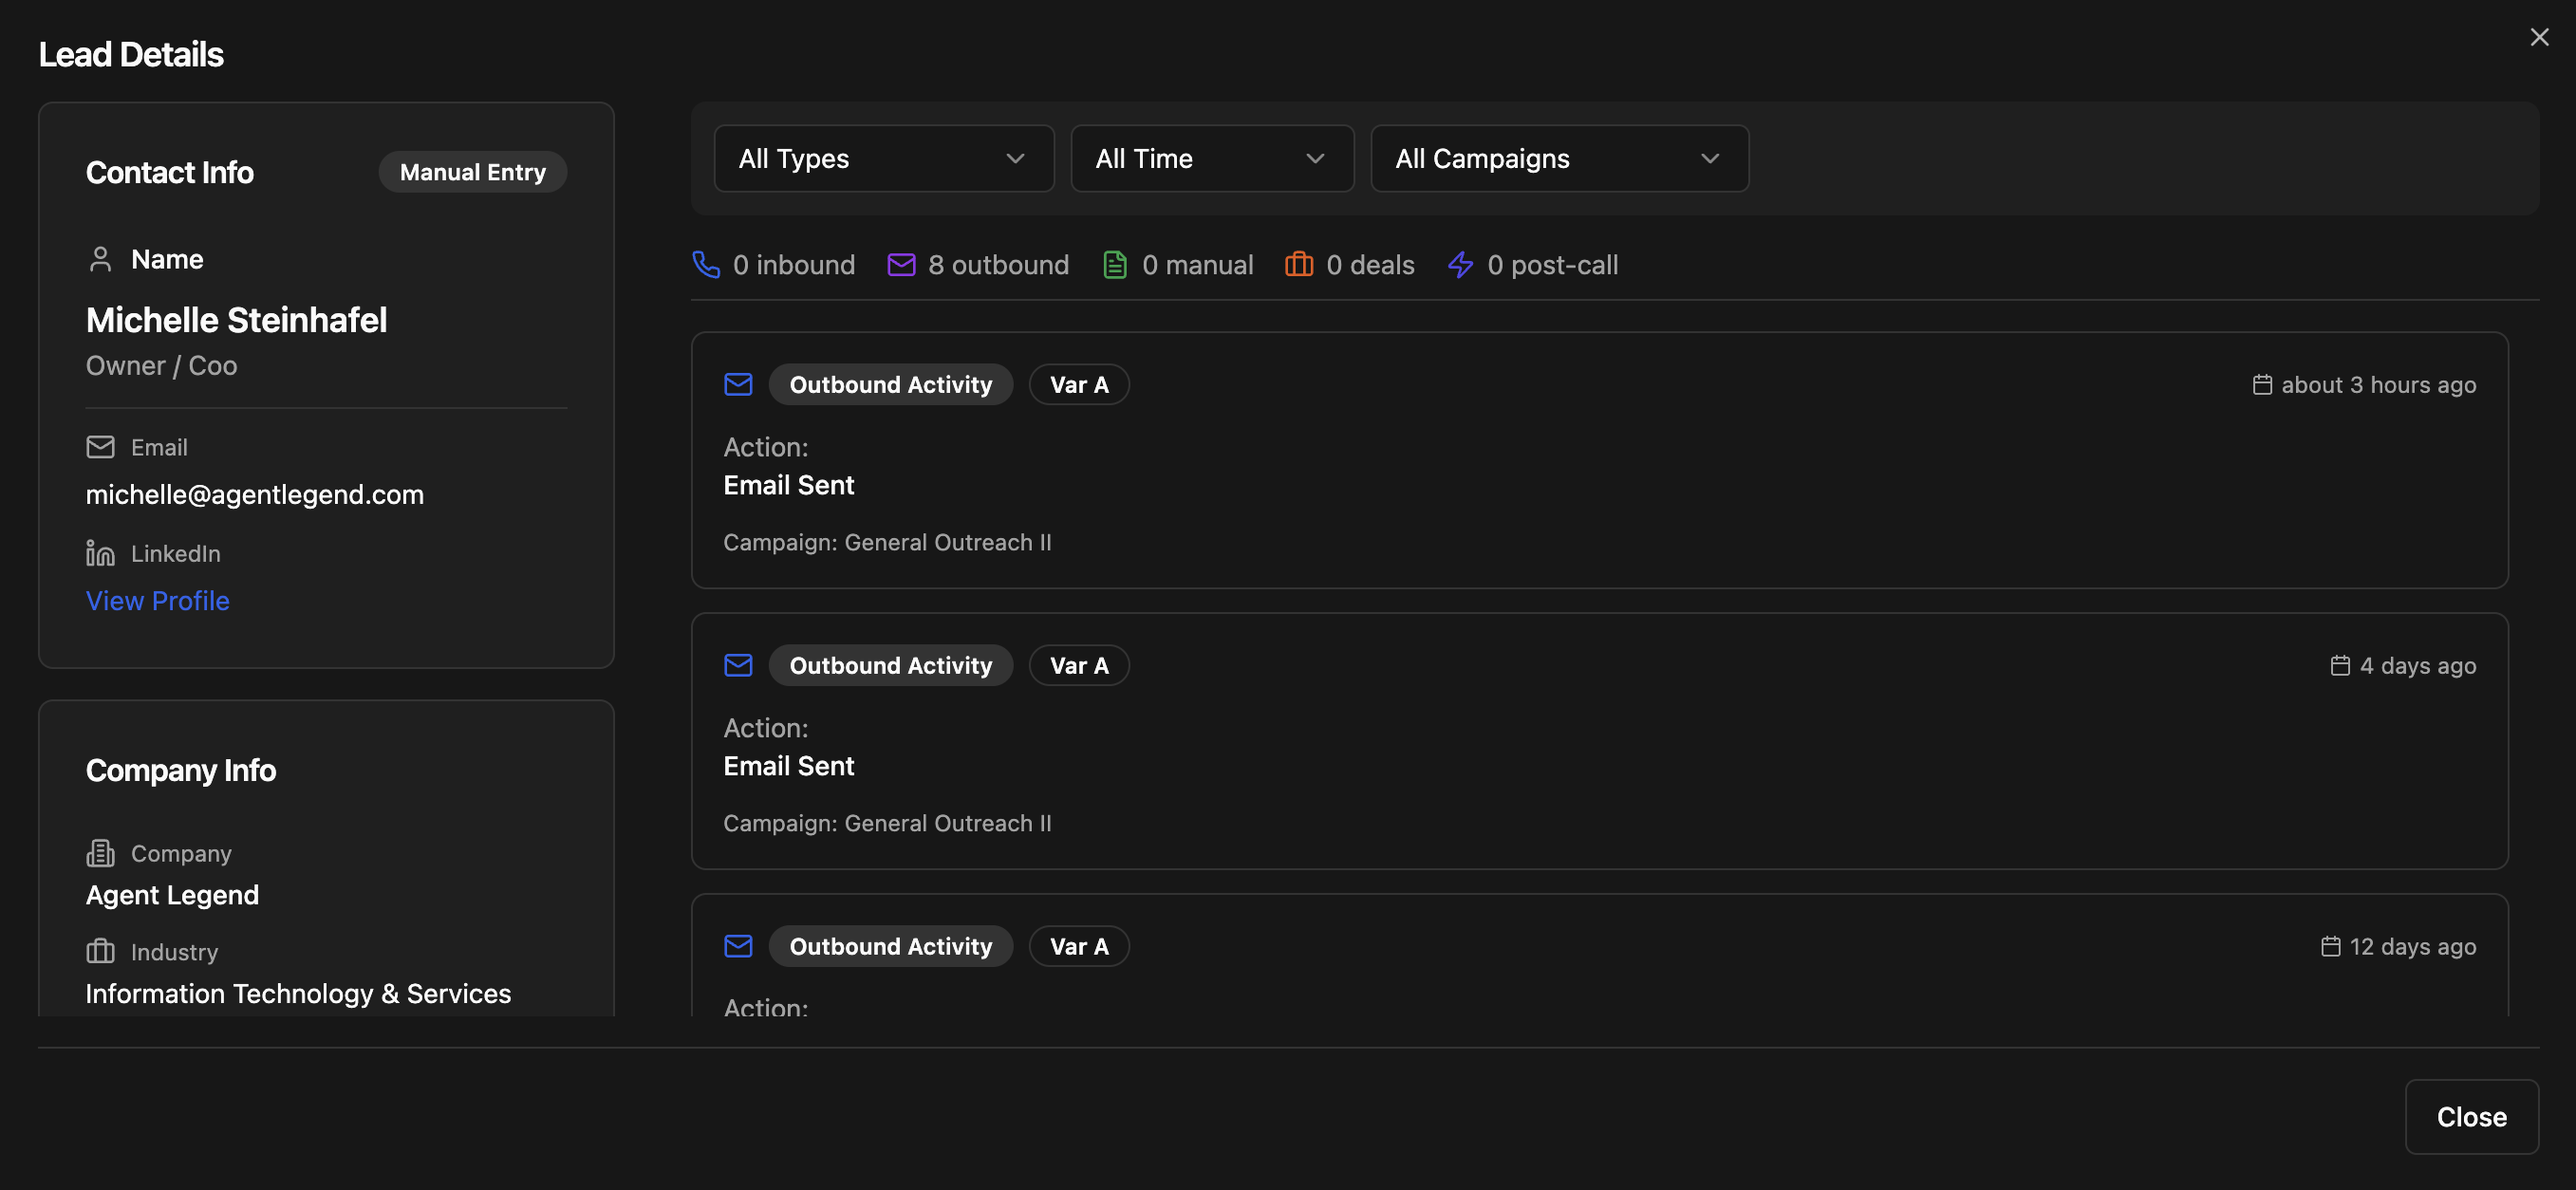Click the michelle@agentlegend.com email address
Image resolution: width=2576 pixels, height=1190 pixels.
pyautogui.click(x=255, y=495)
